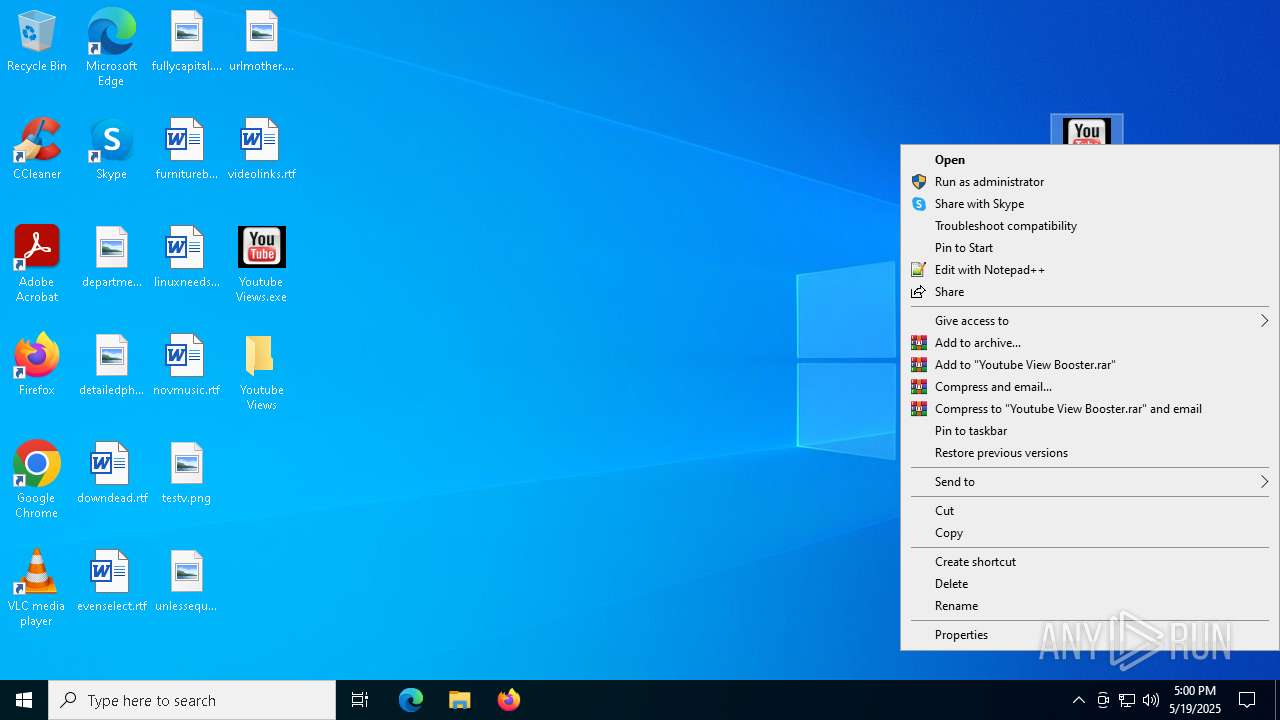Open File Explorer from the taskbar
This screenshot has width=1280, height=720.
coord(460,700)
